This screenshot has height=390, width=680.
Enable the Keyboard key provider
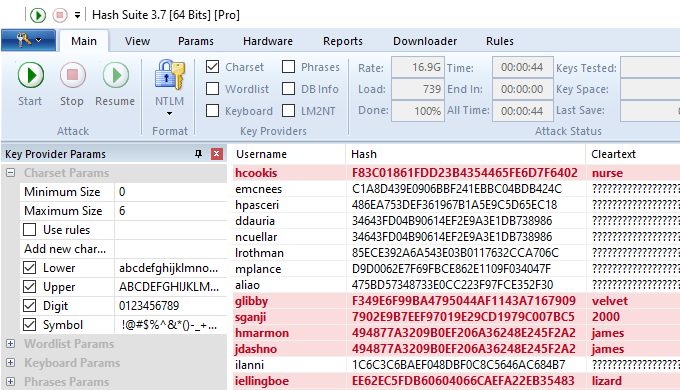click(212, 111)
